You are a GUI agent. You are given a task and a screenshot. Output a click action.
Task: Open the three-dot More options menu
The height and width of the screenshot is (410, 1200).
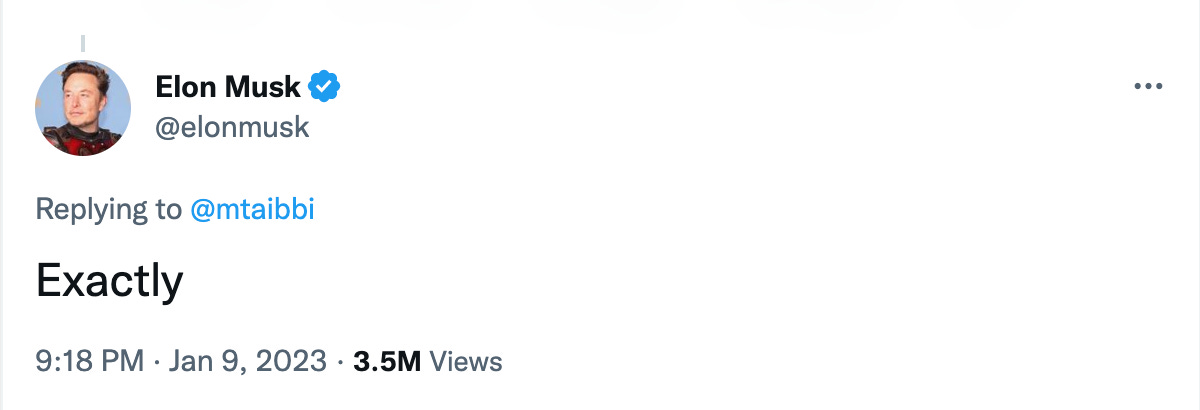click(x=1149, y=88)
